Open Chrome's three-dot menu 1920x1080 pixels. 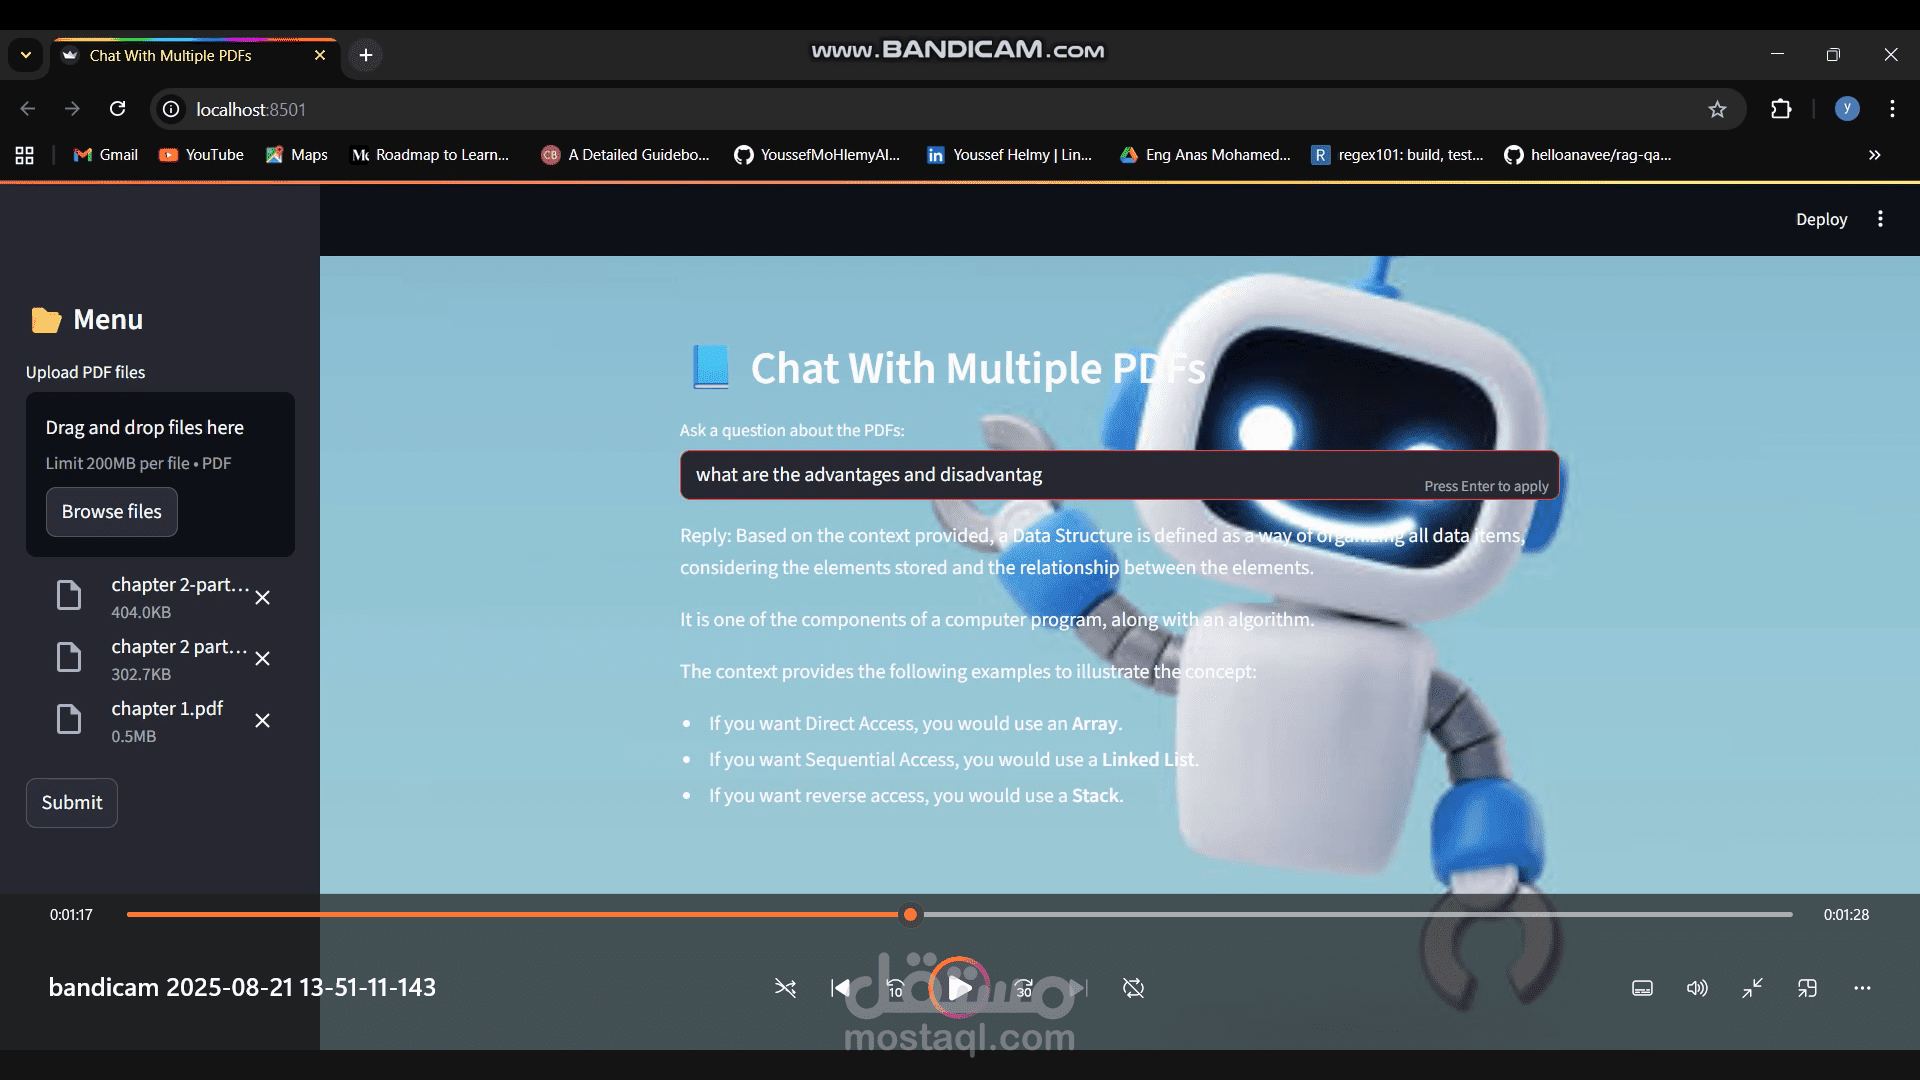pos(1891,109)
